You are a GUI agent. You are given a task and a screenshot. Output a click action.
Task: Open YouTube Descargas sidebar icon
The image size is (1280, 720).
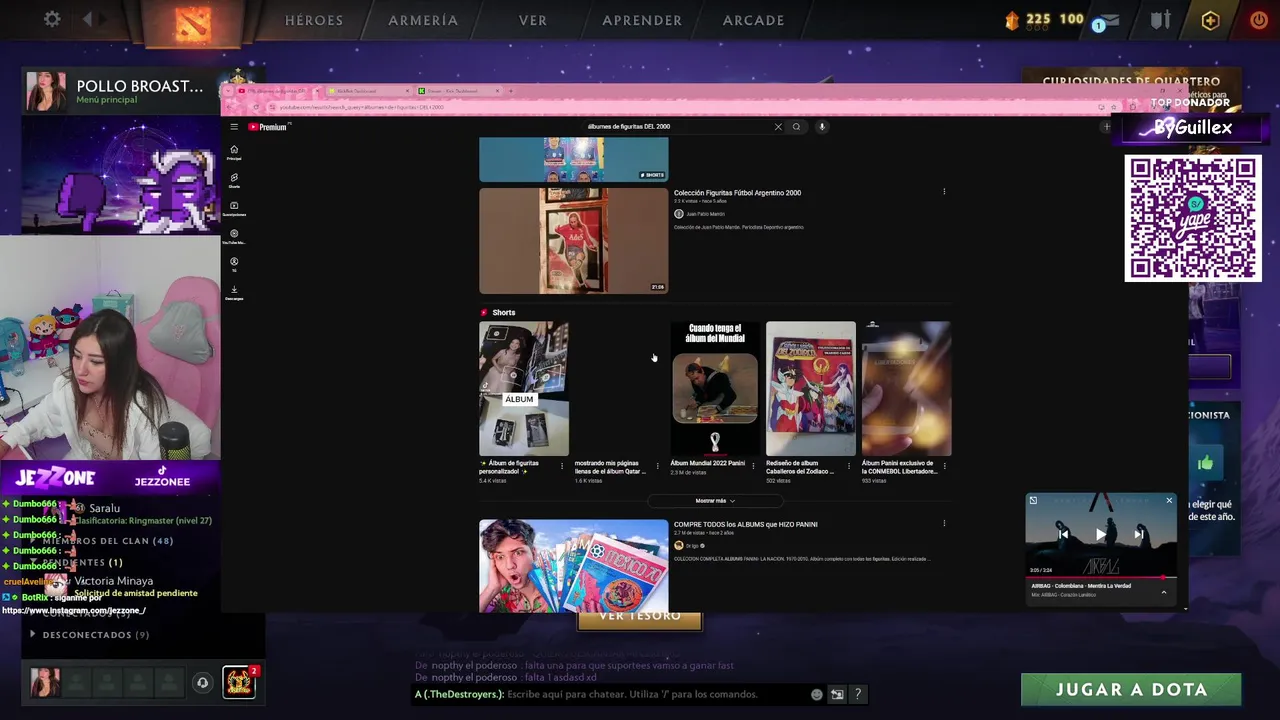click(x=234, y=292)
